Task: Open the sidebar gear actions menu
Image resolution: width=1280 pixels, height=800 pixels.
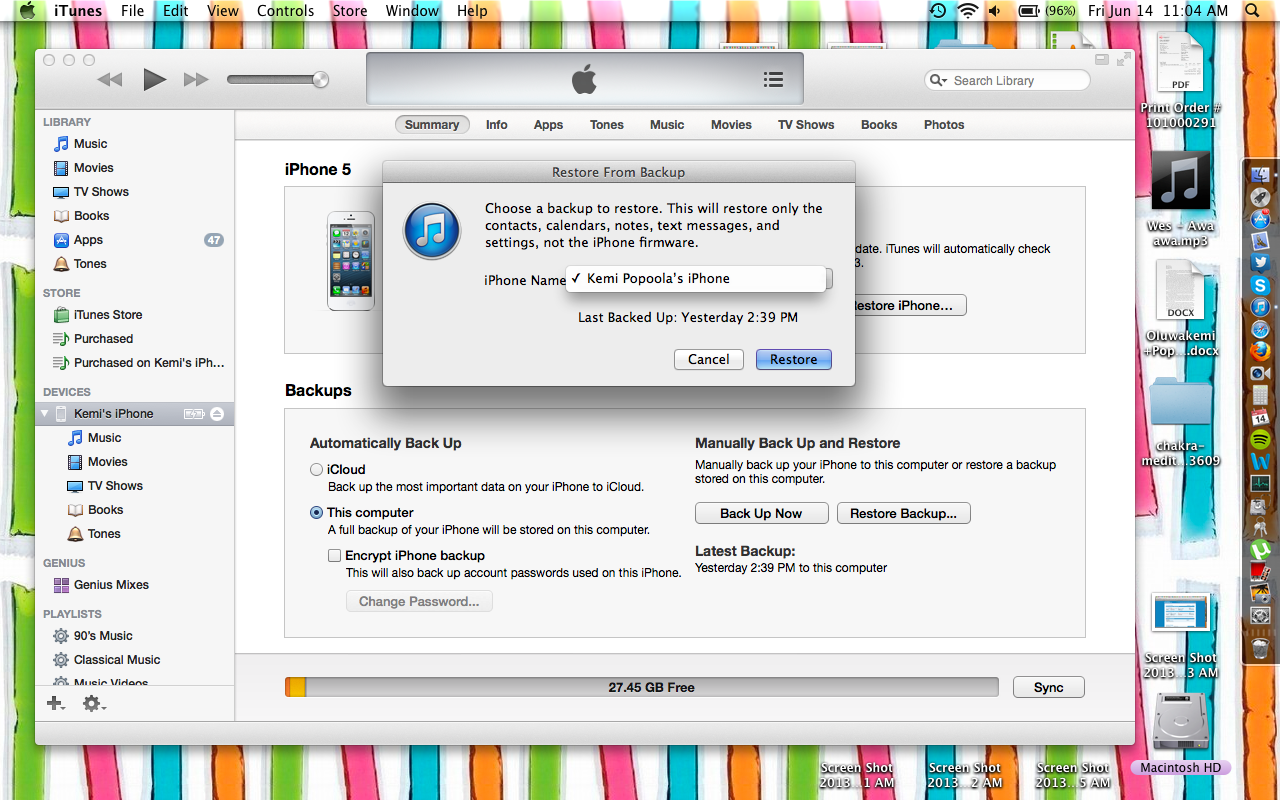Action: coord(94,704)
